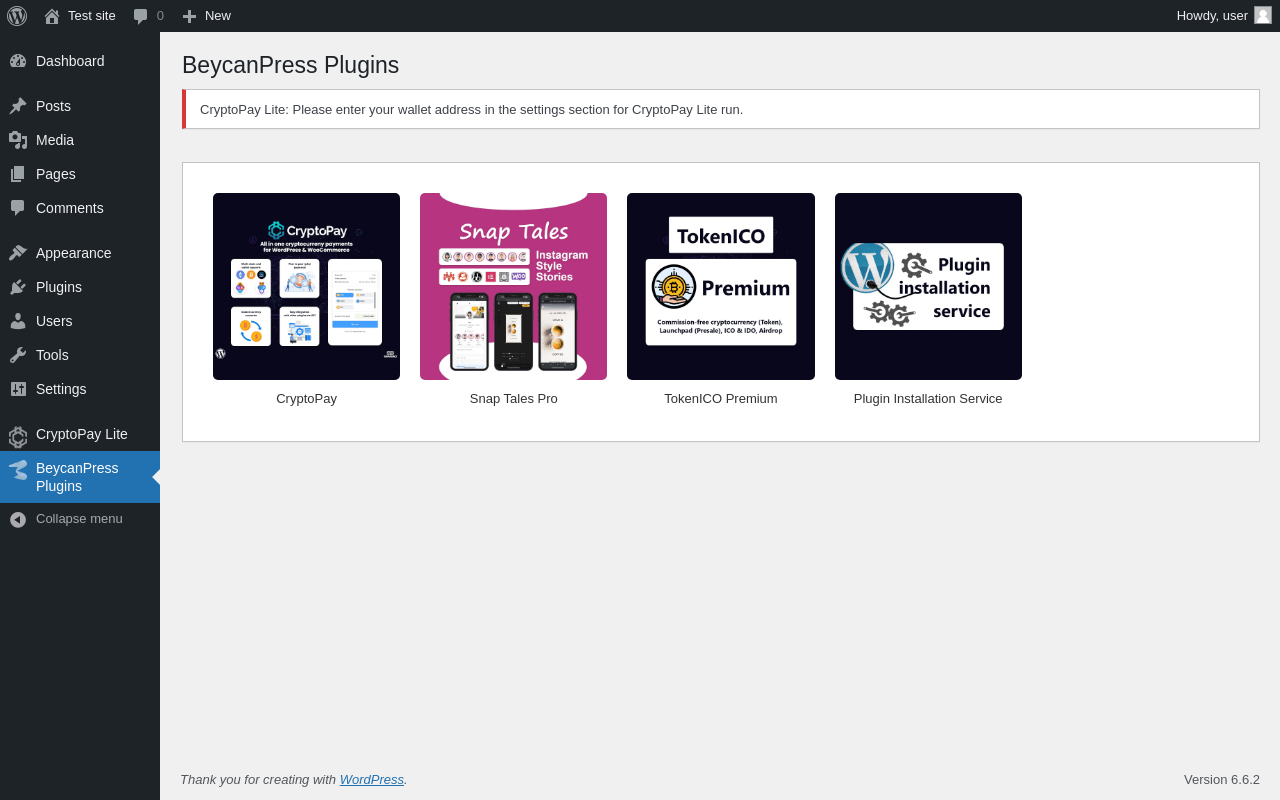Click the Posts pushpin icon

coord(18,106)
